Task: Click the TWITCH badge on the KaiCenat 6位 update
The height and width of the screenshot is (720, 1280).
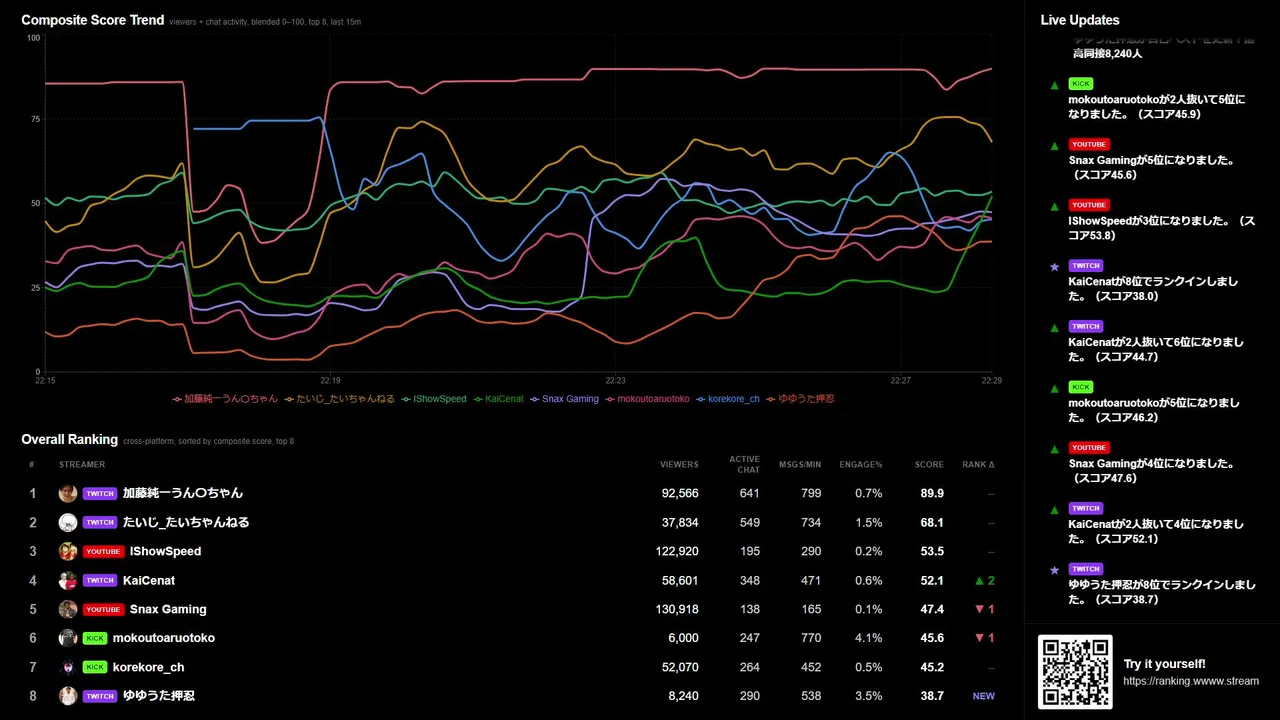Action: pos(1086,326)
